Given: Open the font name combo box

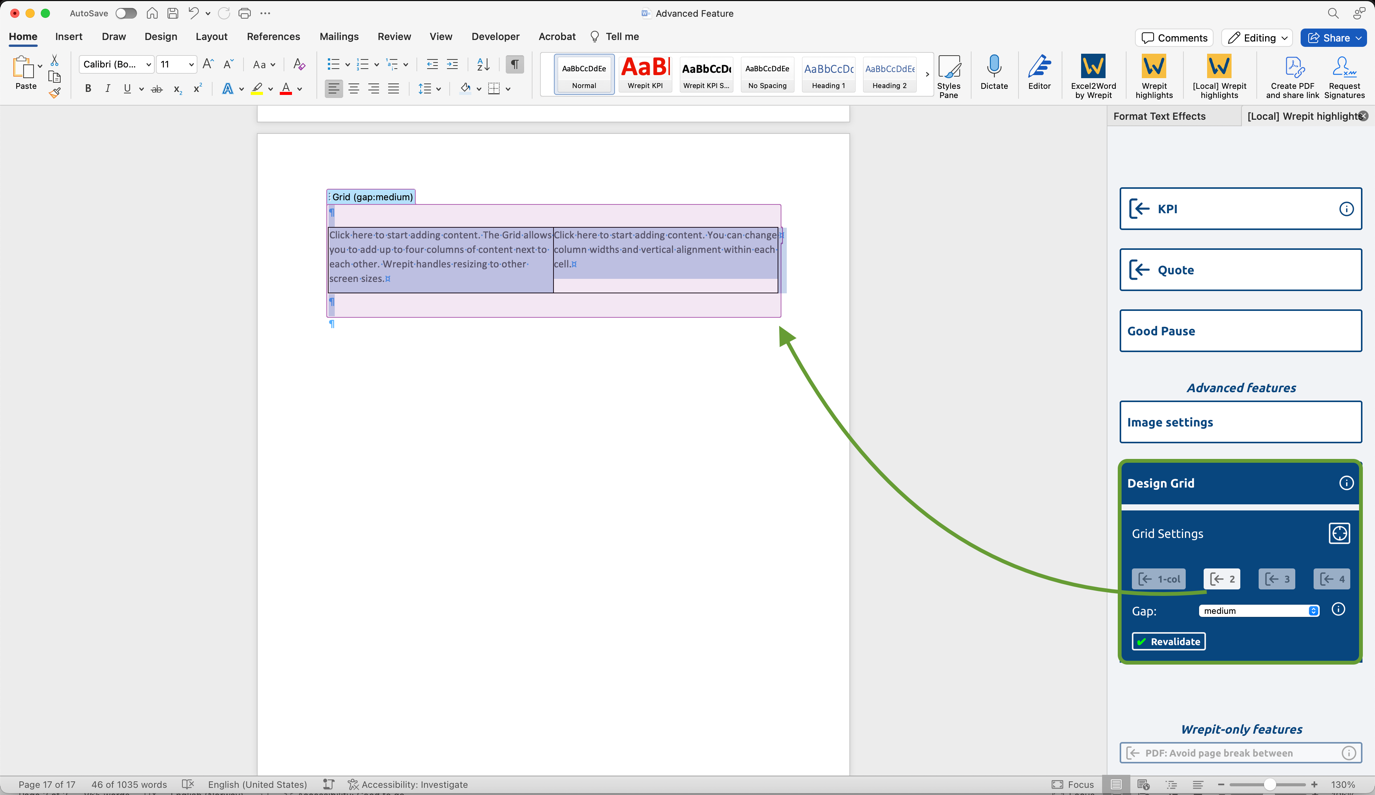Looking at the screenshot, I should [x=117, y=65].
